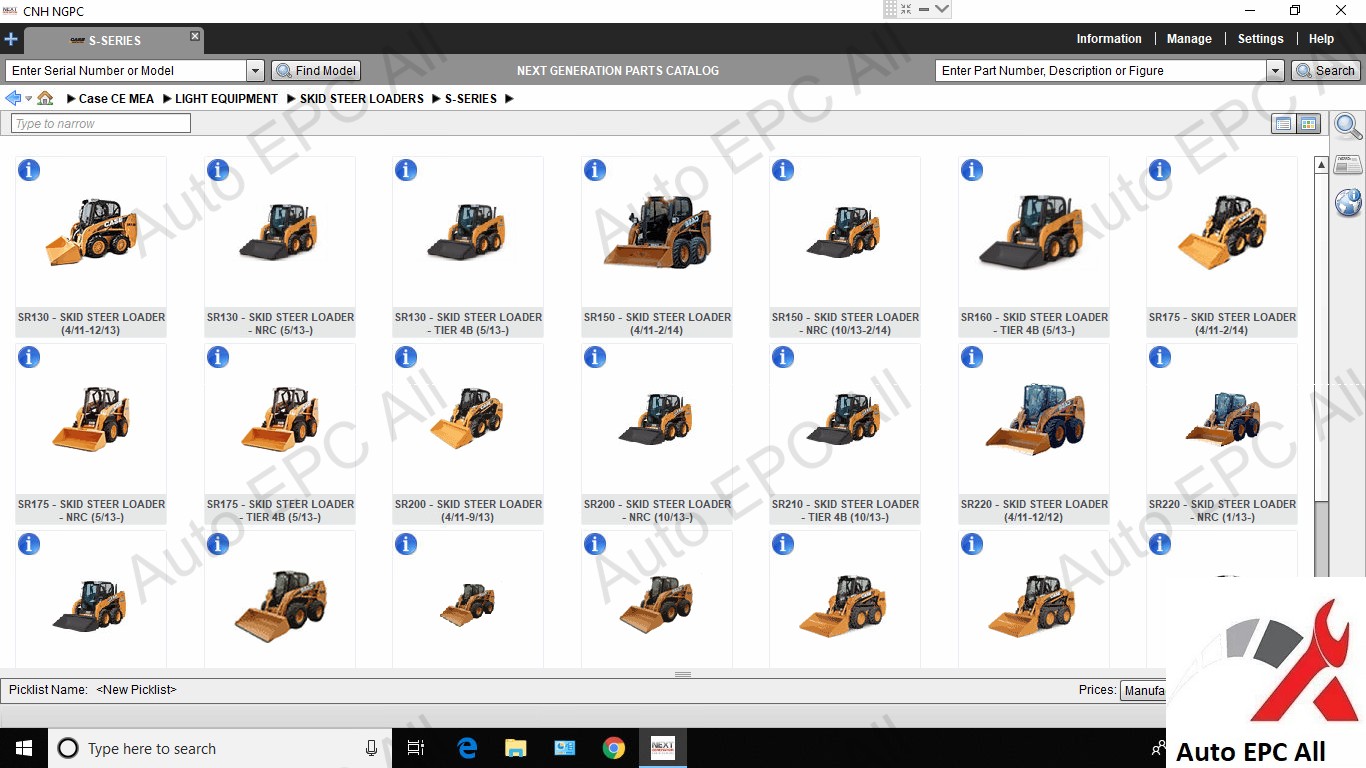Screen dimensions: 1366x768
Task: Open the Next Generation app taskbar icon
Action: tap(662, 748)
